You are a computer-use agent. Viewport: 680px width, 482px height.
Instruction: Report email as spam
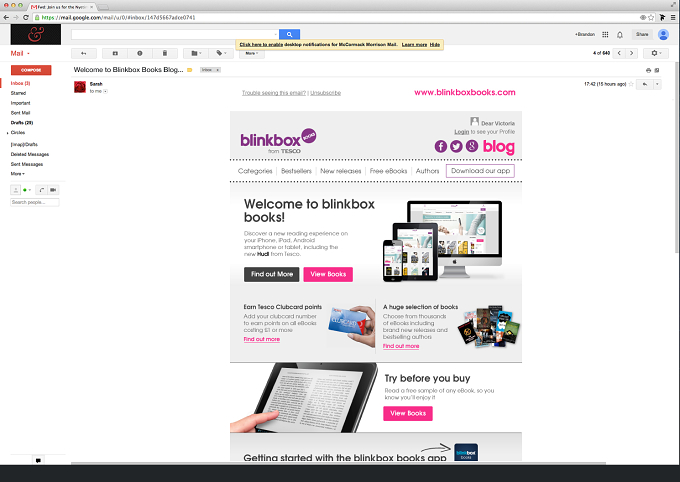coord(140,53)
